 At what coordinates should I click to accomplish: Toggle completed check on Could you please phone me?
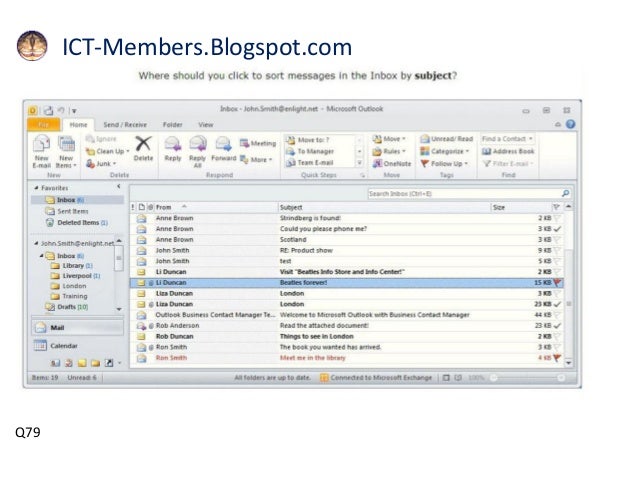557,229
